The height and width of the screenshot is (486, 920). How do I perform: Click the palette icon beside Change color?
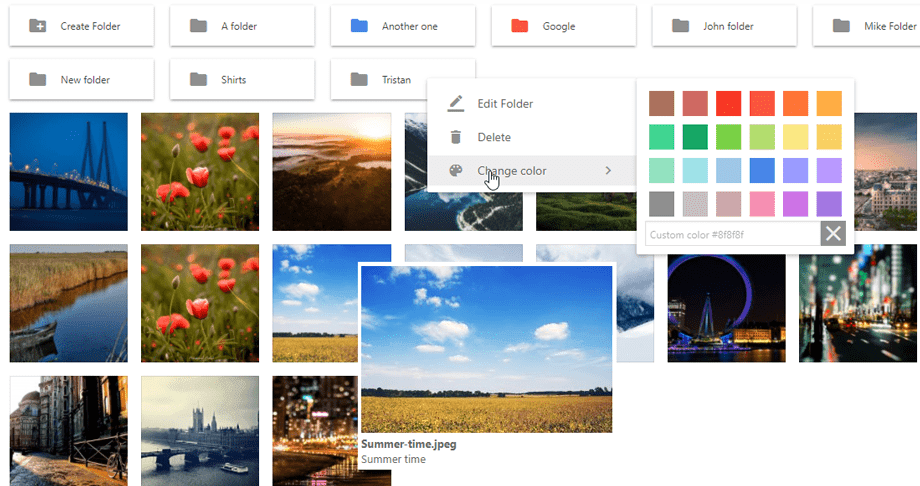455,171
